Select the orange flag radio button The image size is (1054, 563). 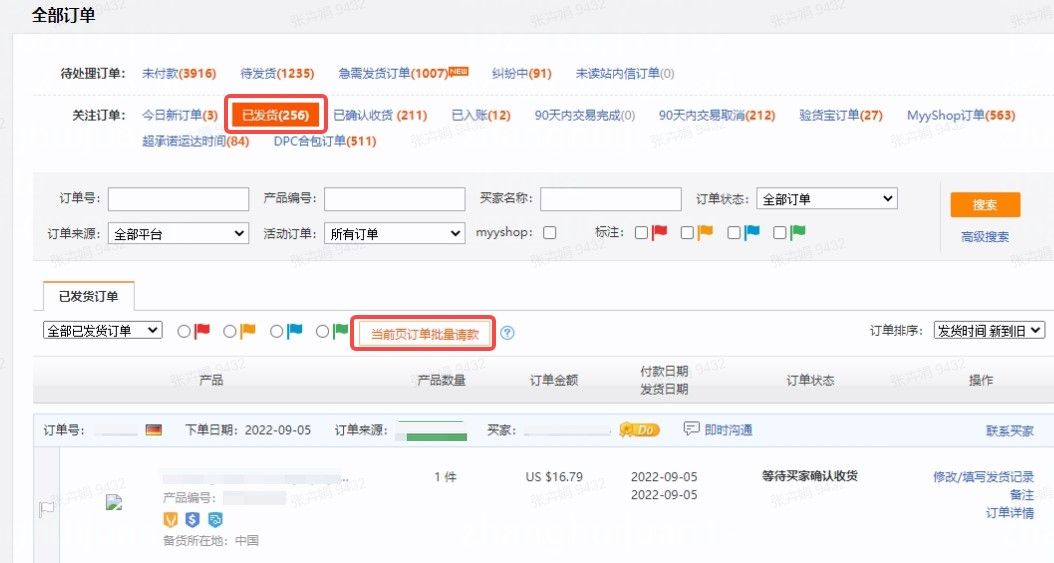pyautogui.click(x=230, y=331)
